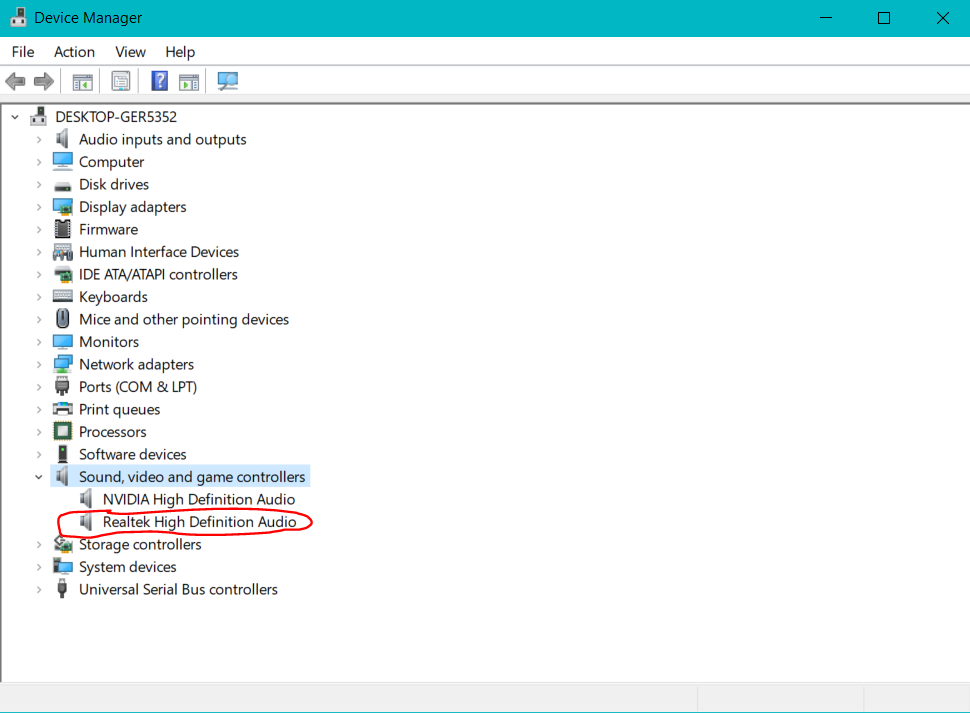Click the Software devices icon

pyautogui.click(x=62, y=454)
